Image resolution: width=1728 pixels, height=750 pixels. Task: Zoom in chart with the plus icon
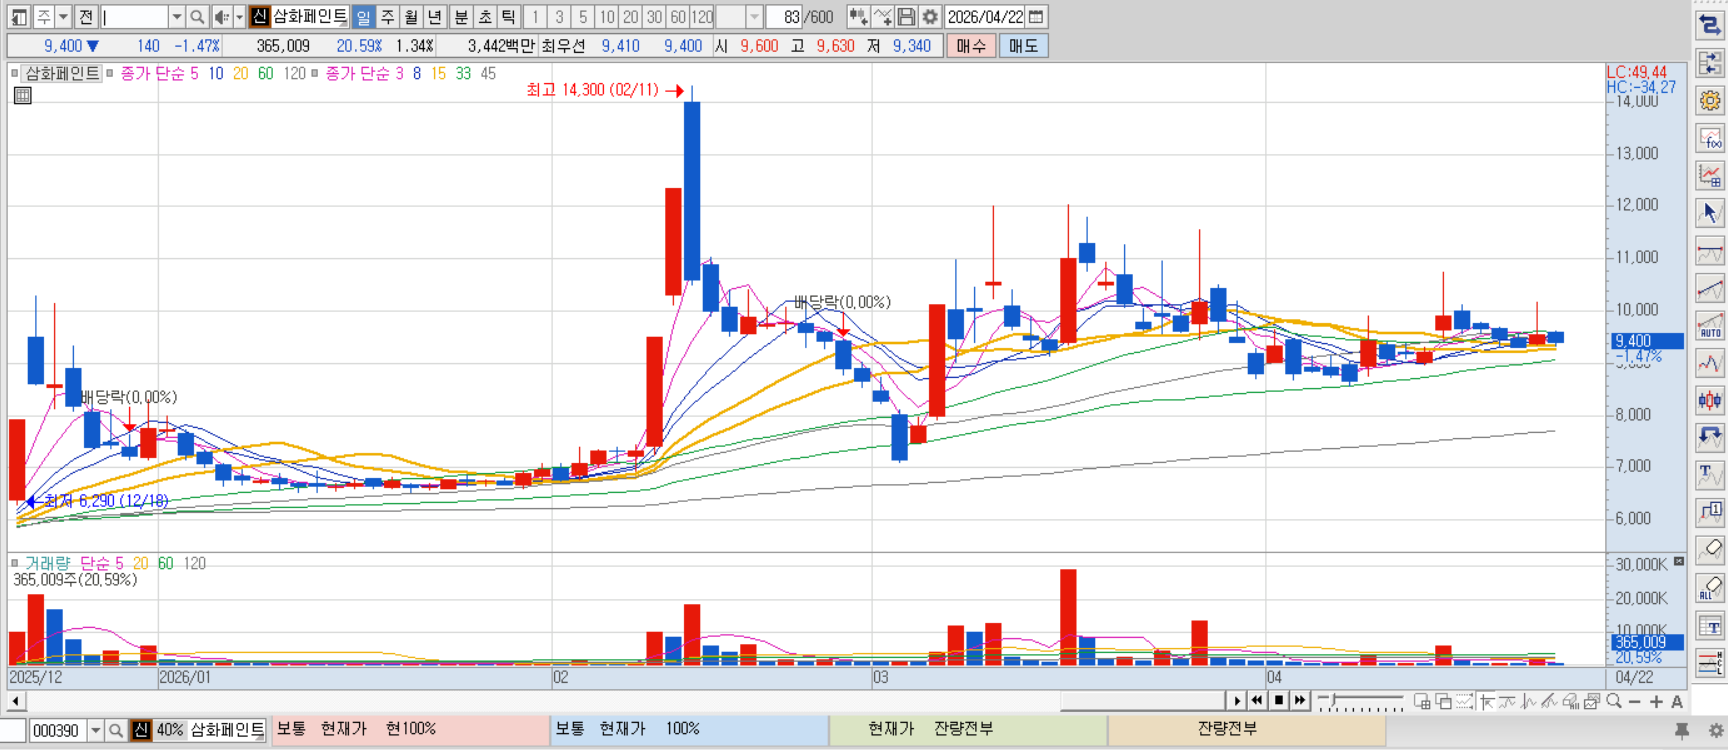(x=1656, y=701)
